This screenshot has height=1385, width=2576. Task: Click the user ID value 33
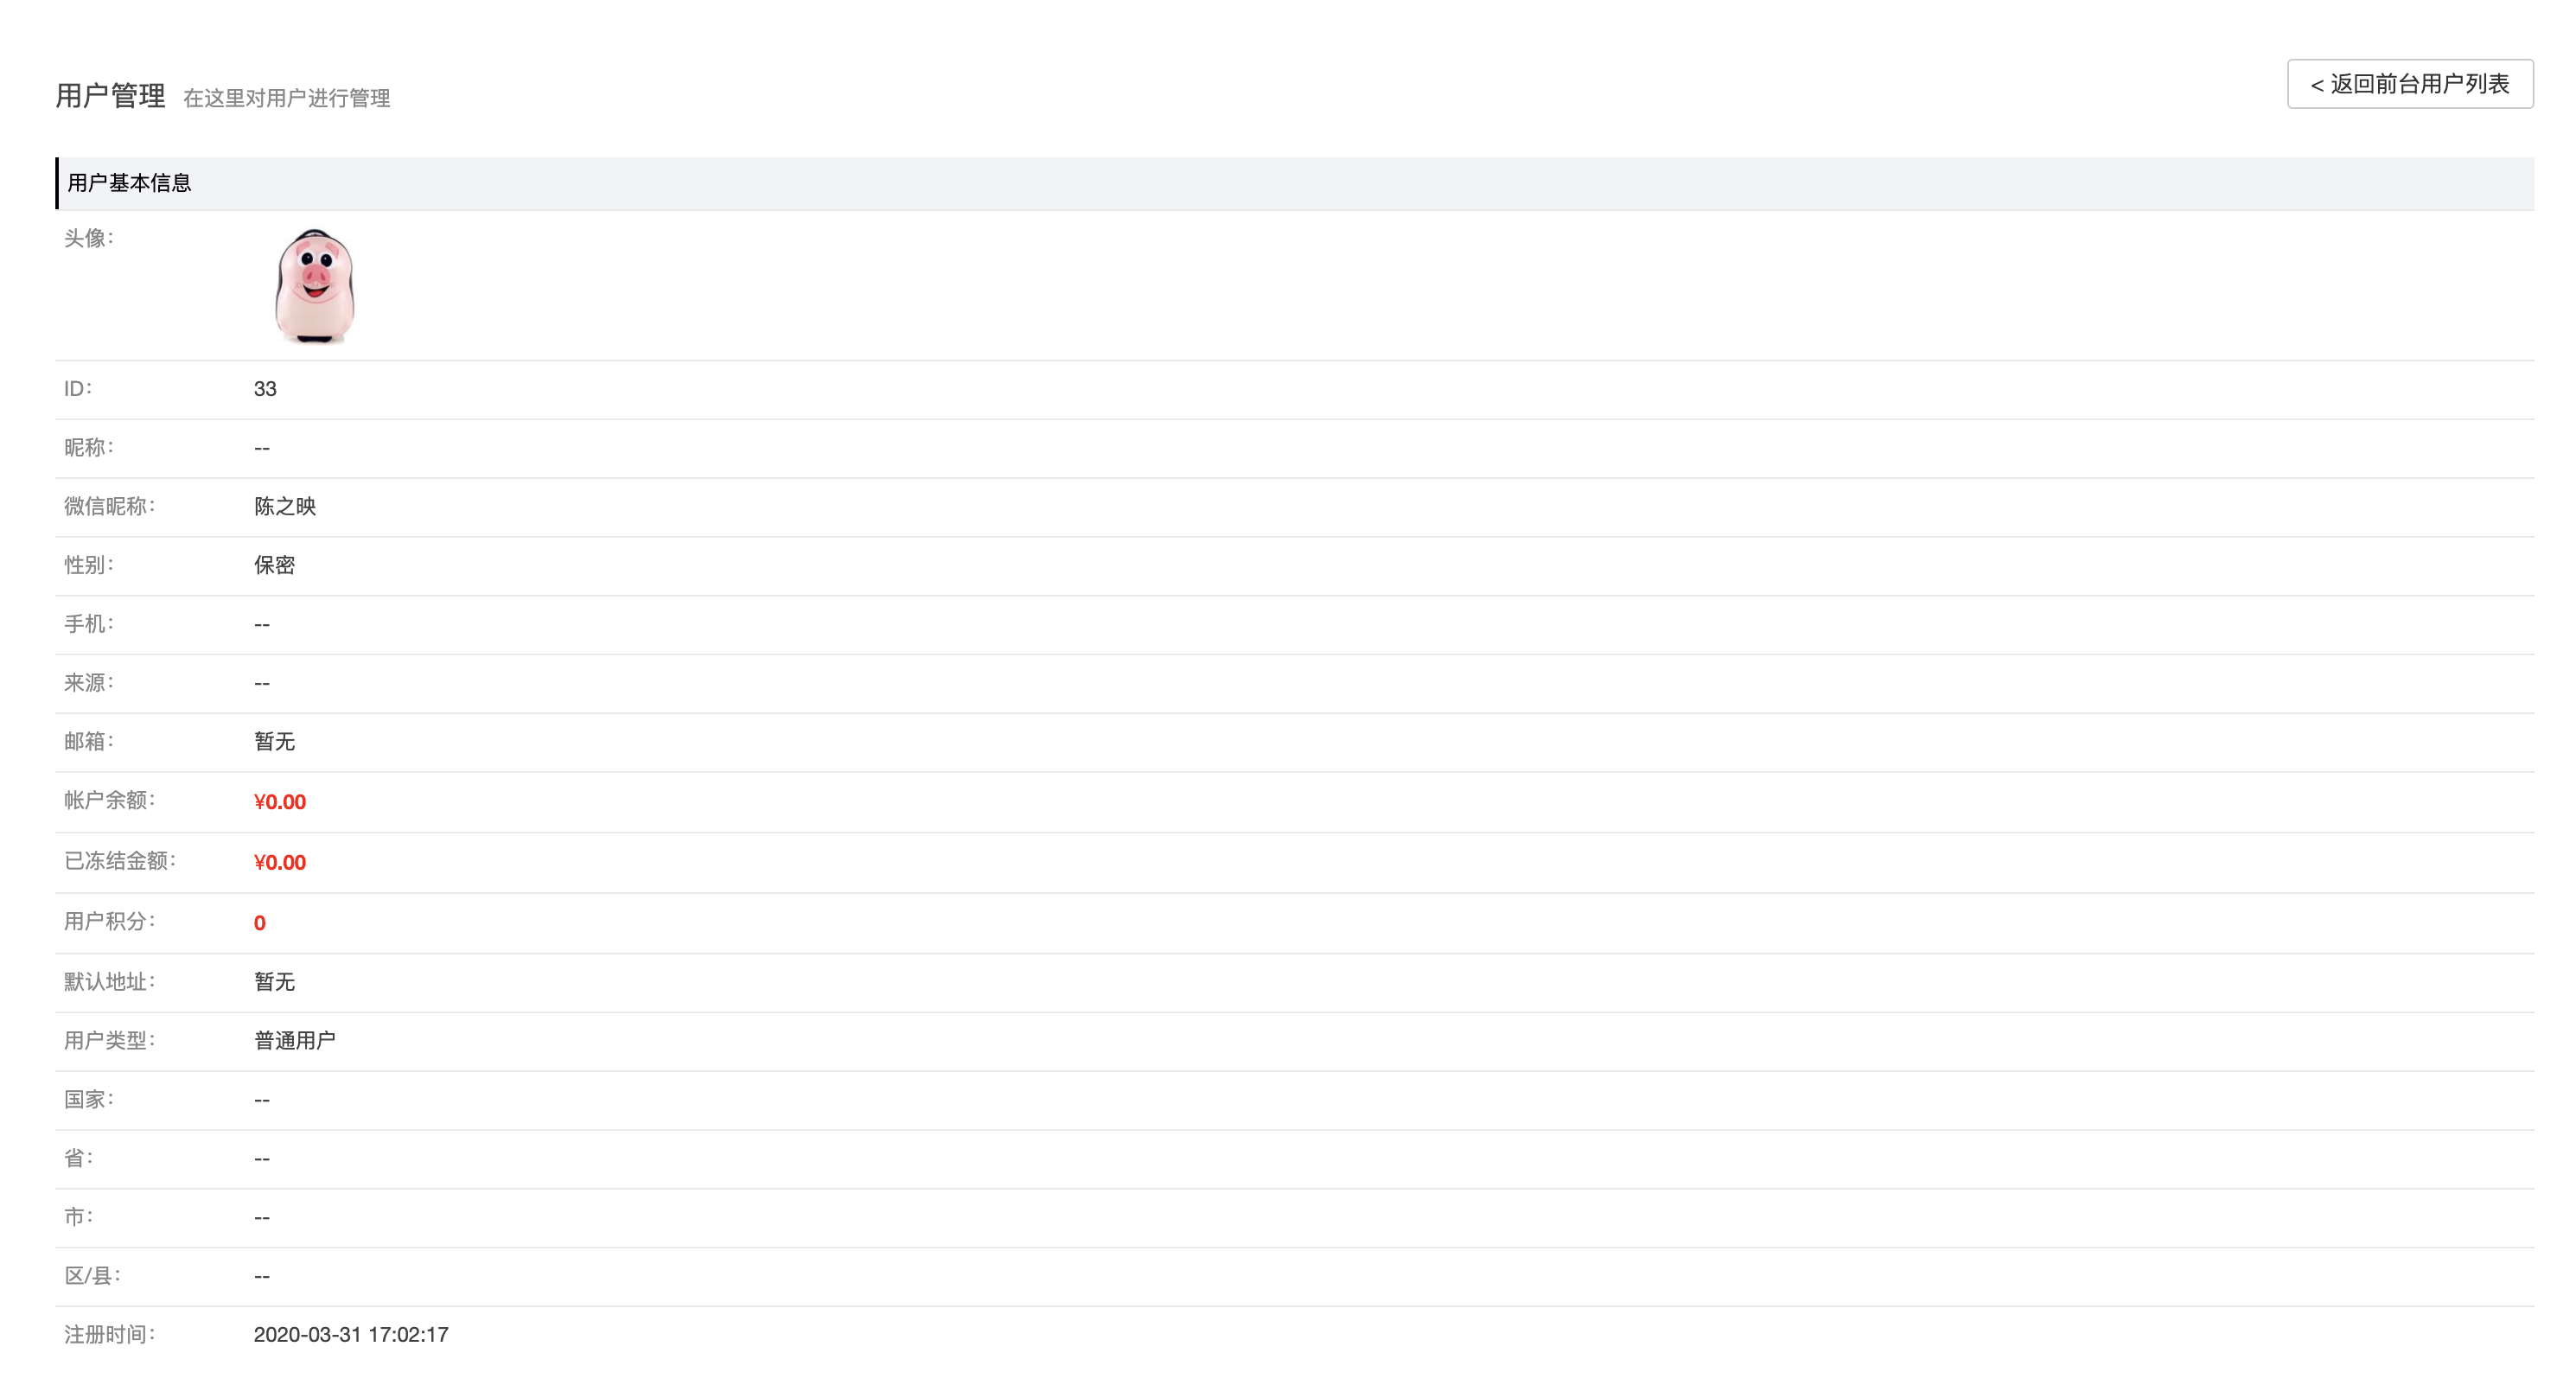point(265,389)
